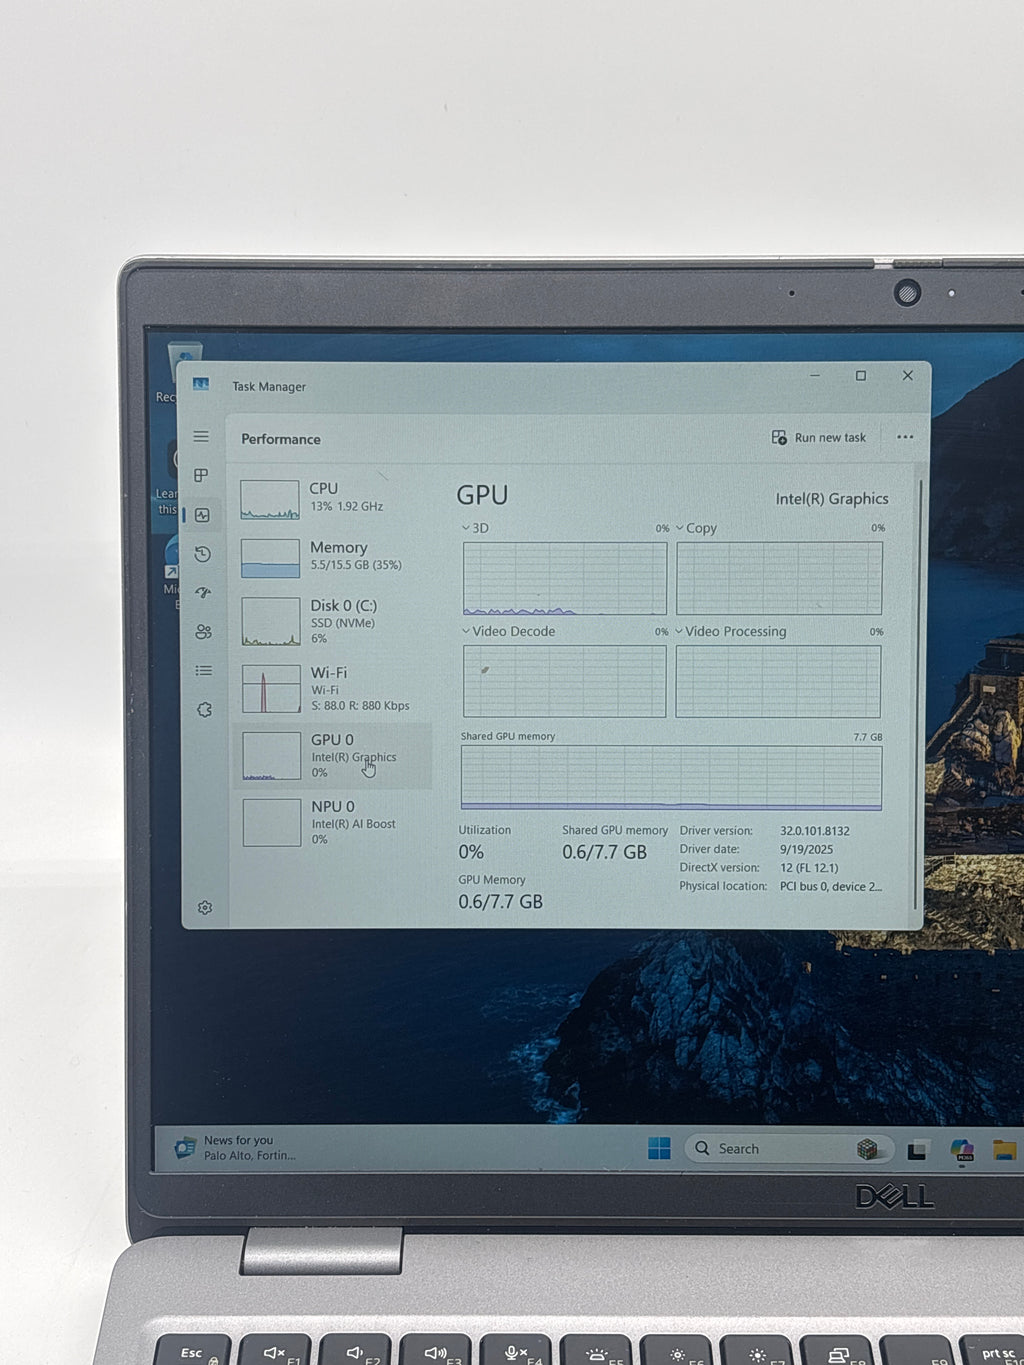Open the Startup apps page icon
The width and height of the screenshot is (1024, 1365).
[x=203, y=592]
